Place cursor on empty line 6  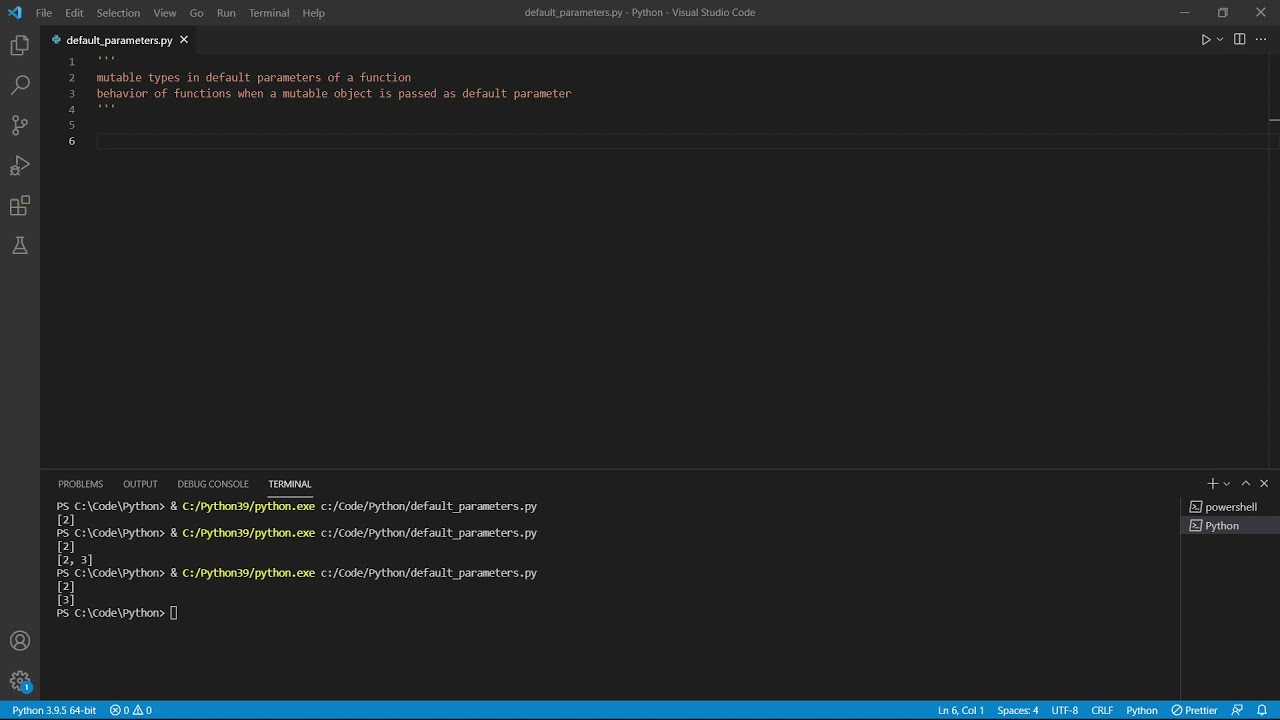click(680, 141)
